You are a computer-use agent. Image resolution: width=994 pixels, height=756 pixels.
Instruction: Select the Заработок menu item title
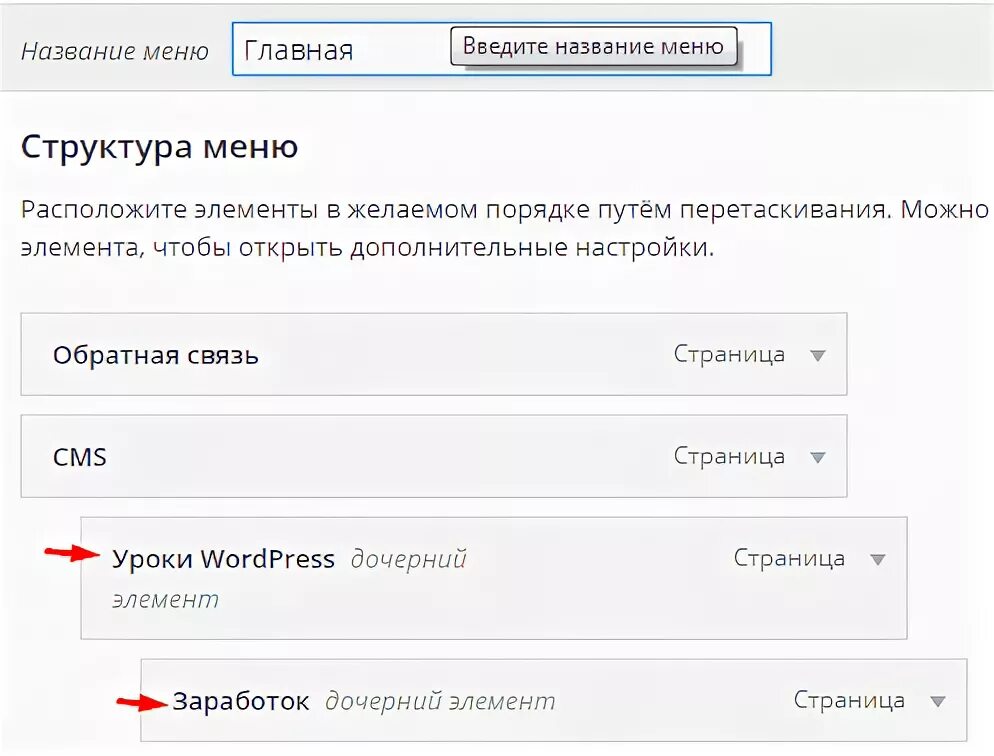pos(241,701)
